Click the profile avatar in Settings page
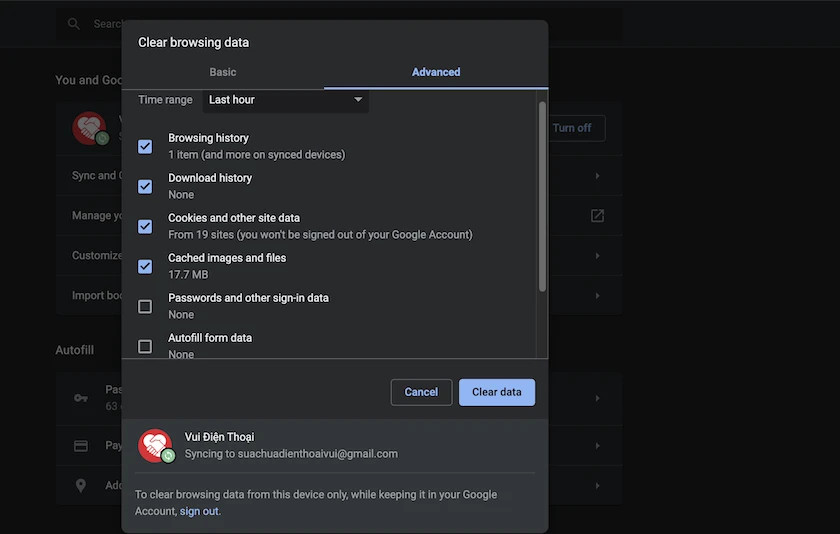Image resolution: width=840 pixels, height=534 pixels. 90,129
